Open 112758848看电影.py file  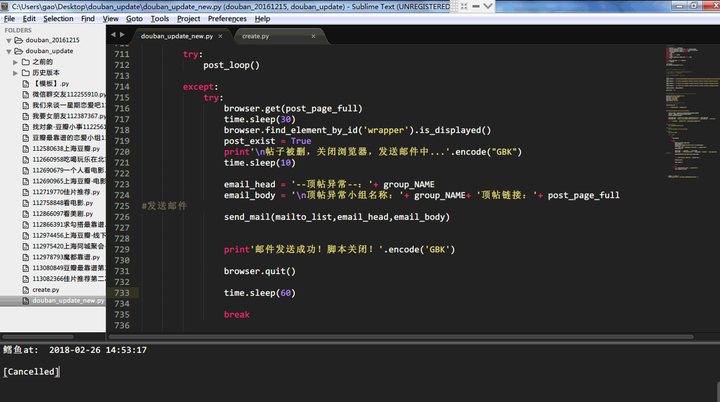coord(63,203)
